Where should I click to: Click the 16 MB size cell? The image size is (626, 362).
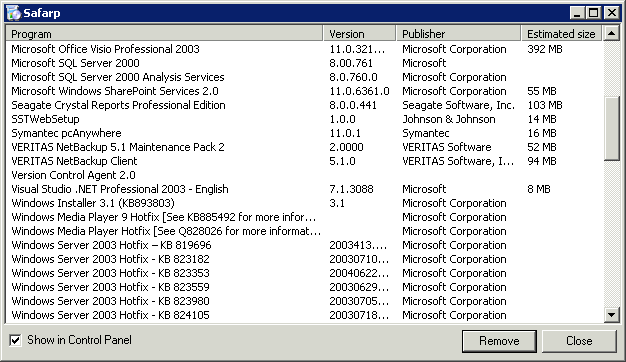click(542, 133)
